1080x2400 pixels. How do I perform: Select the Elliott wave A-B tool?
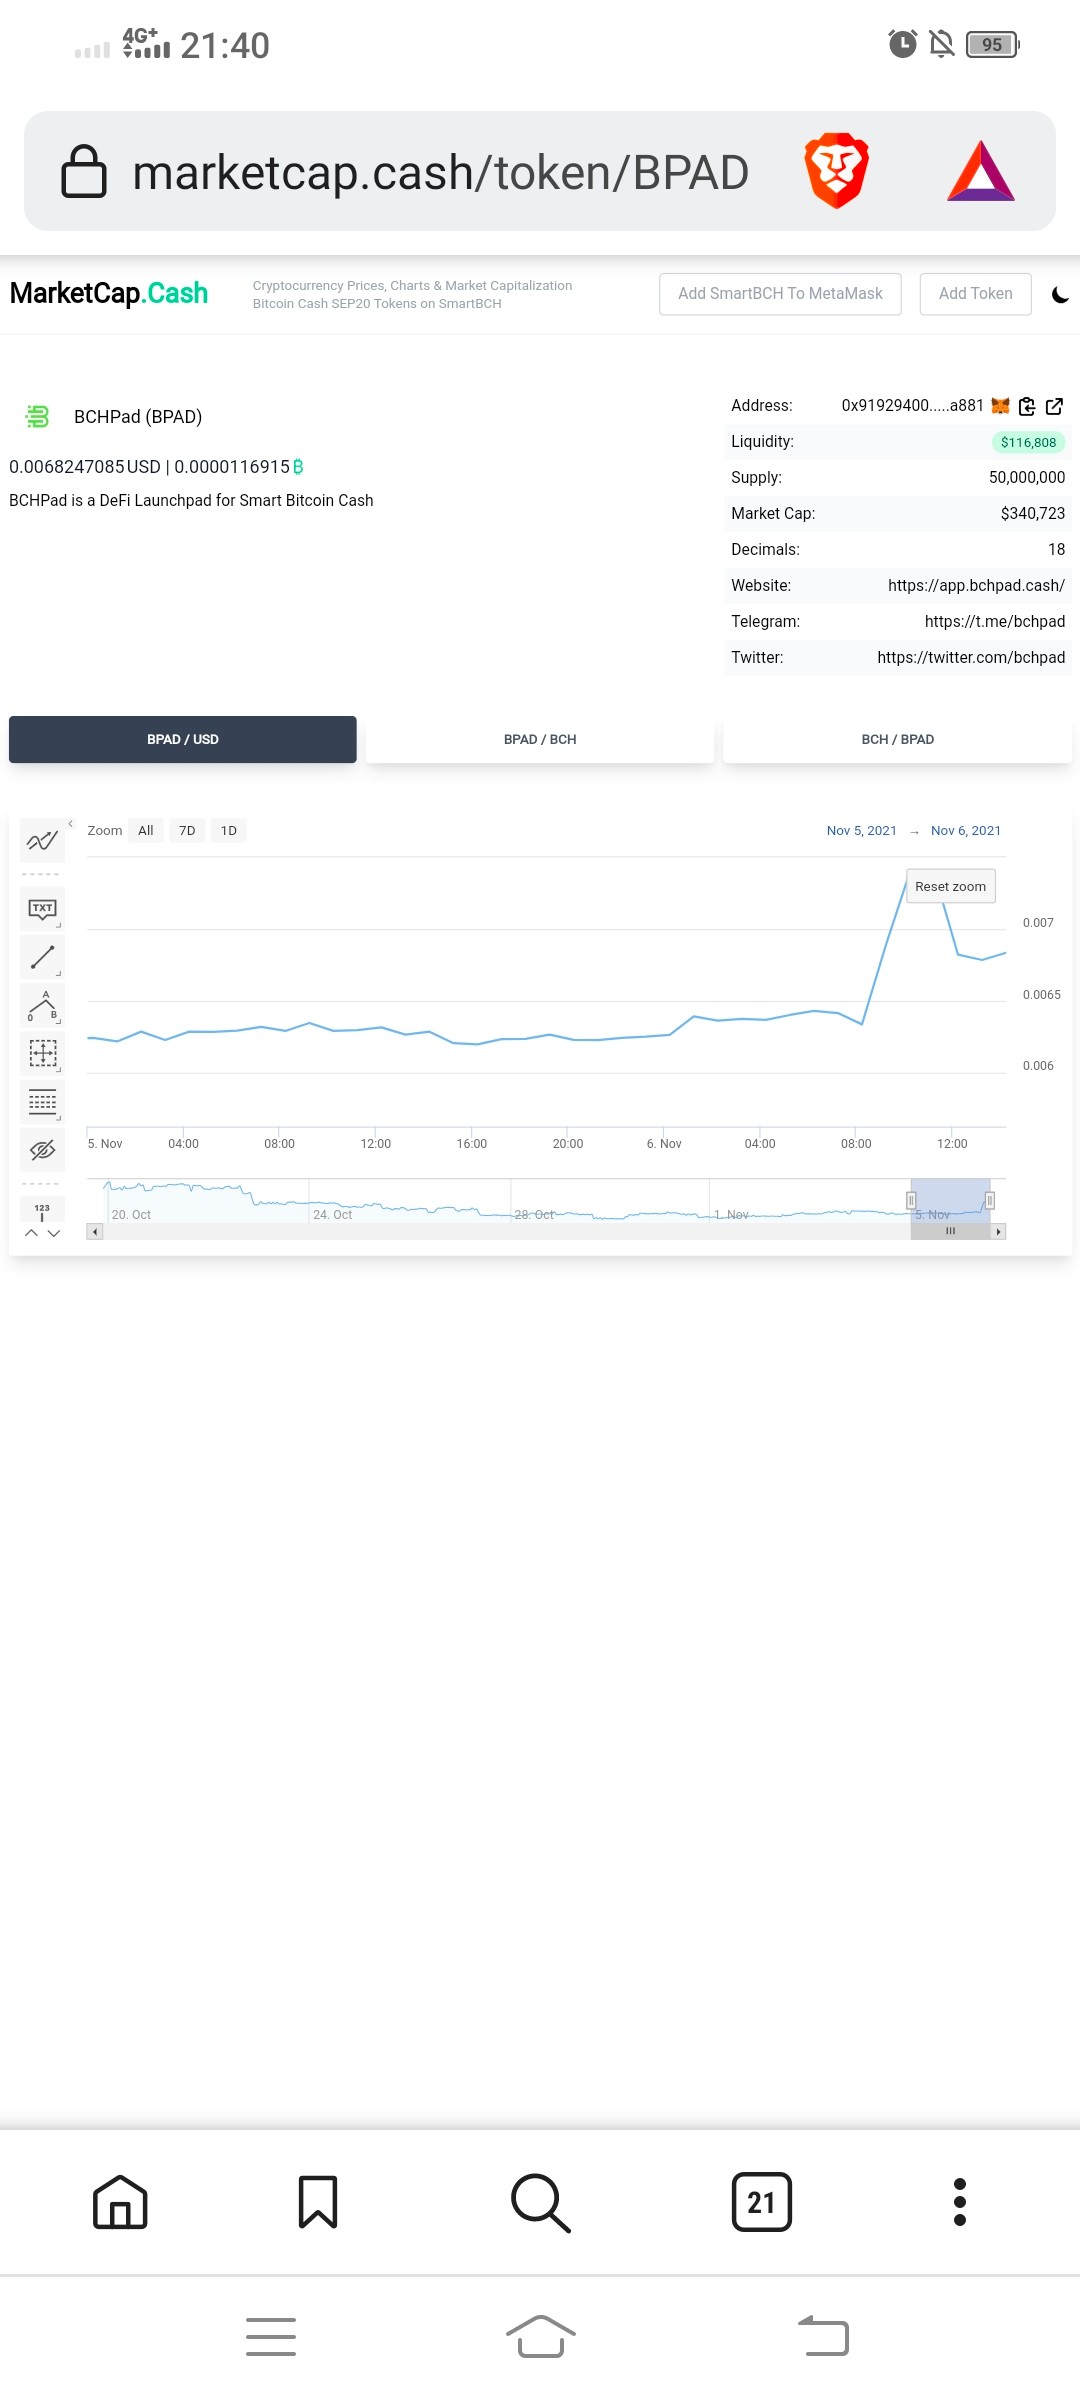pos(42,1005)
